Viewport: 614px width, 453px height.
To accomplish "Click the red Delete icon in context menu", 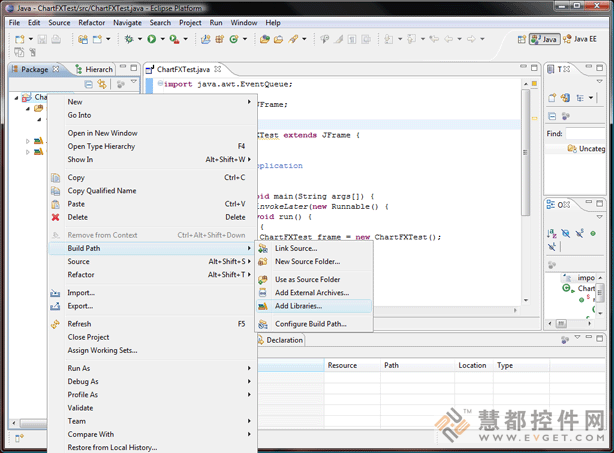I will click(55, 217).
